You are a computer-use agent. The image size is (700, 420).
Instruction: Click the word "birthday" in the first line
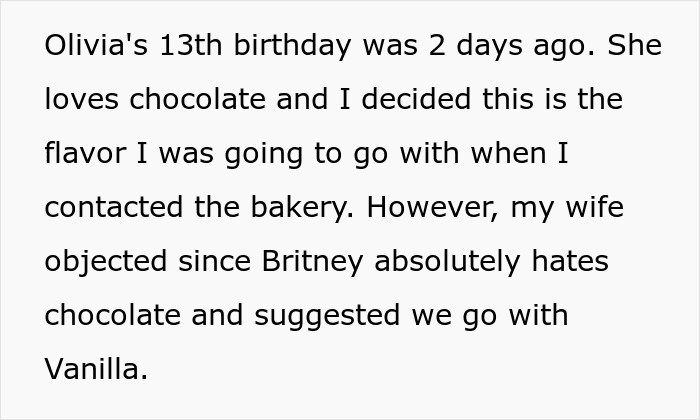(x=292, y=47)
